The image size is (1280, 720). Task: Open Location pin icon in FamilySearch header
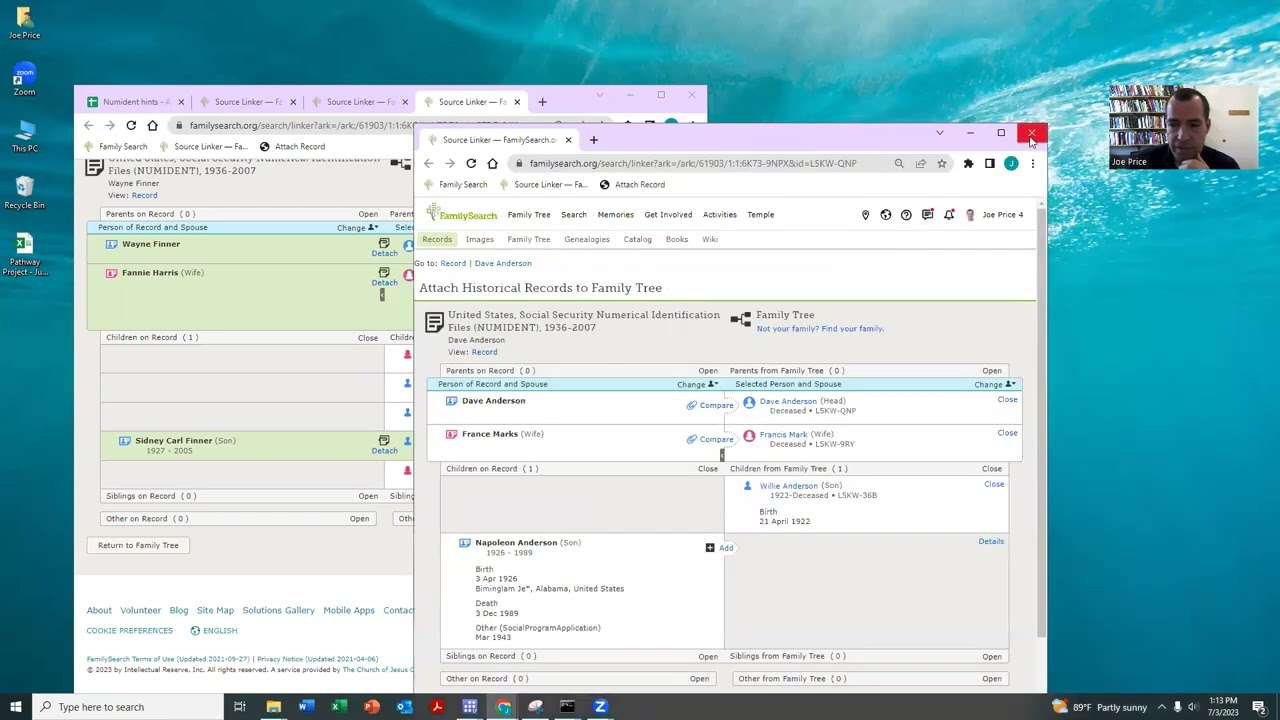(865, 215)
